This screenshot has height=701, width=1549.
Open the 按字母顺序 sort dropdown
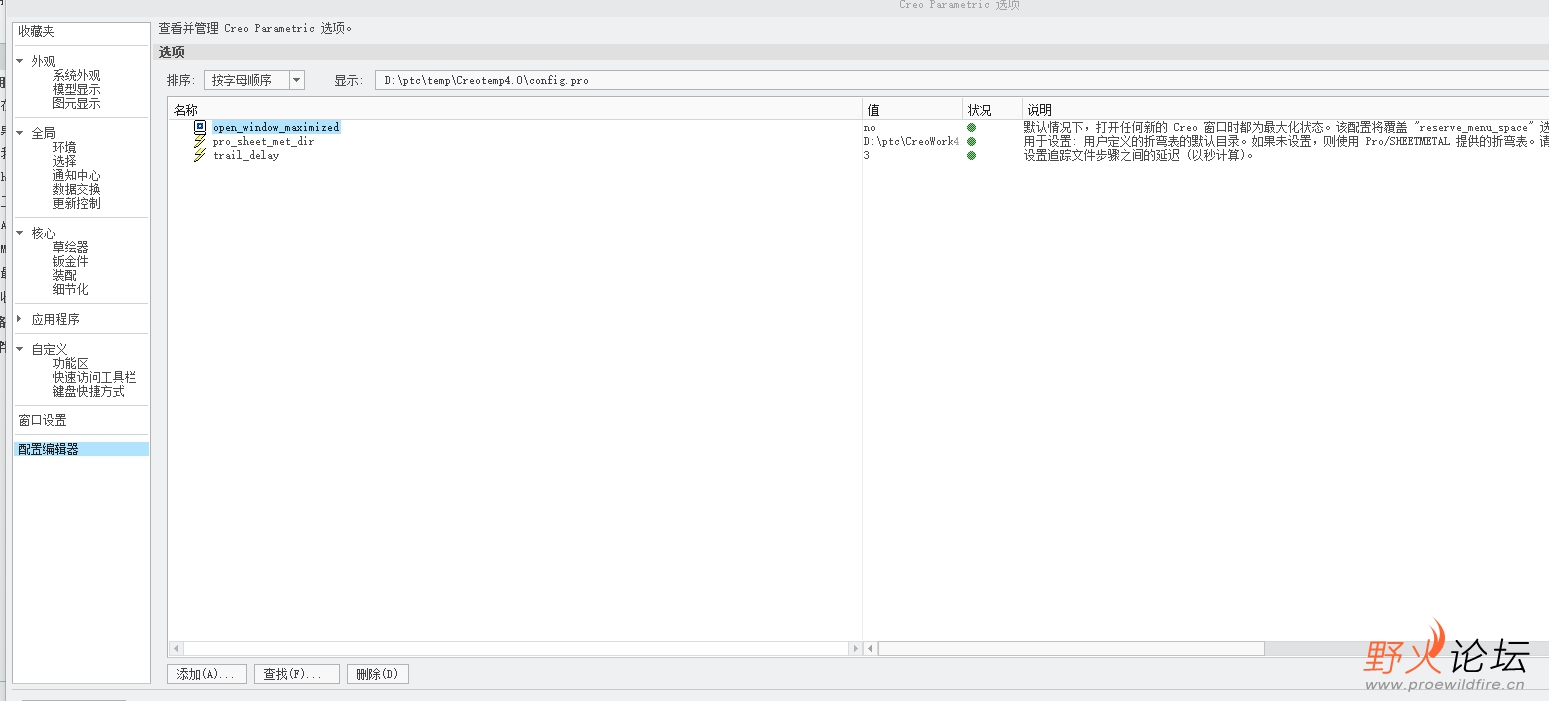296,80
